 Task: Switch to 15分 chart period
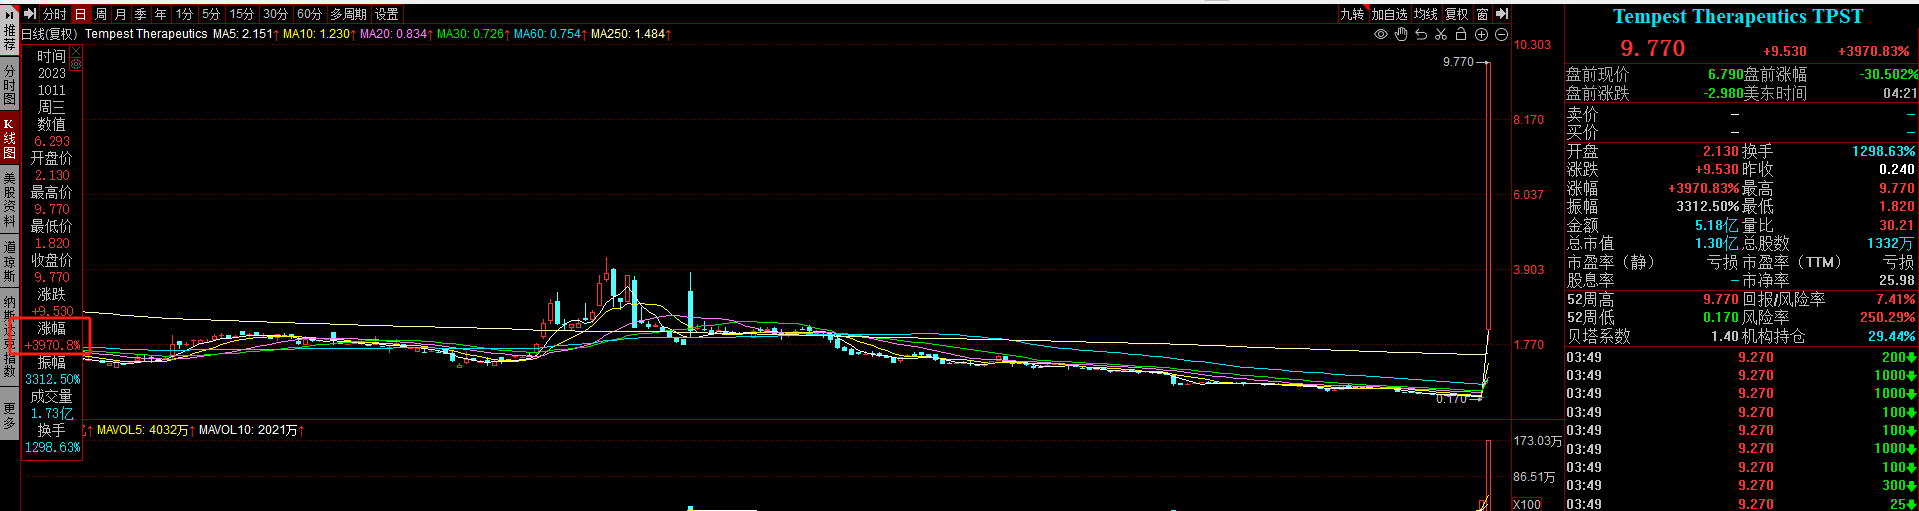click(x=242, y=14)
